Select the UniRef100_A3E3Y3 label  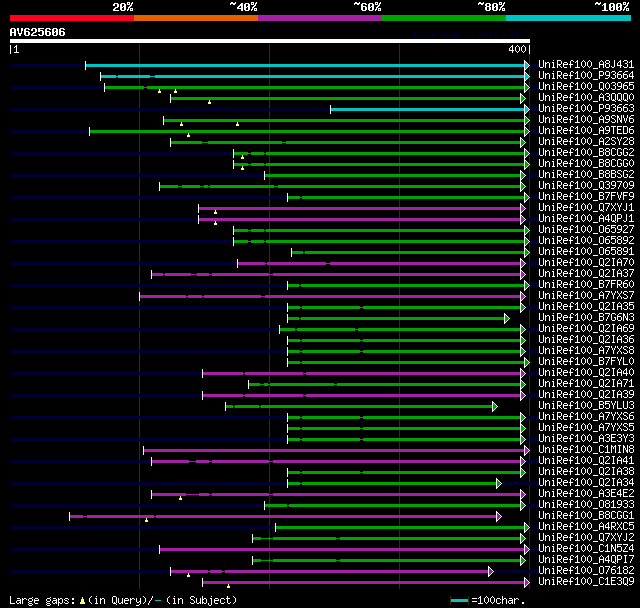click(x=586, y=439)
